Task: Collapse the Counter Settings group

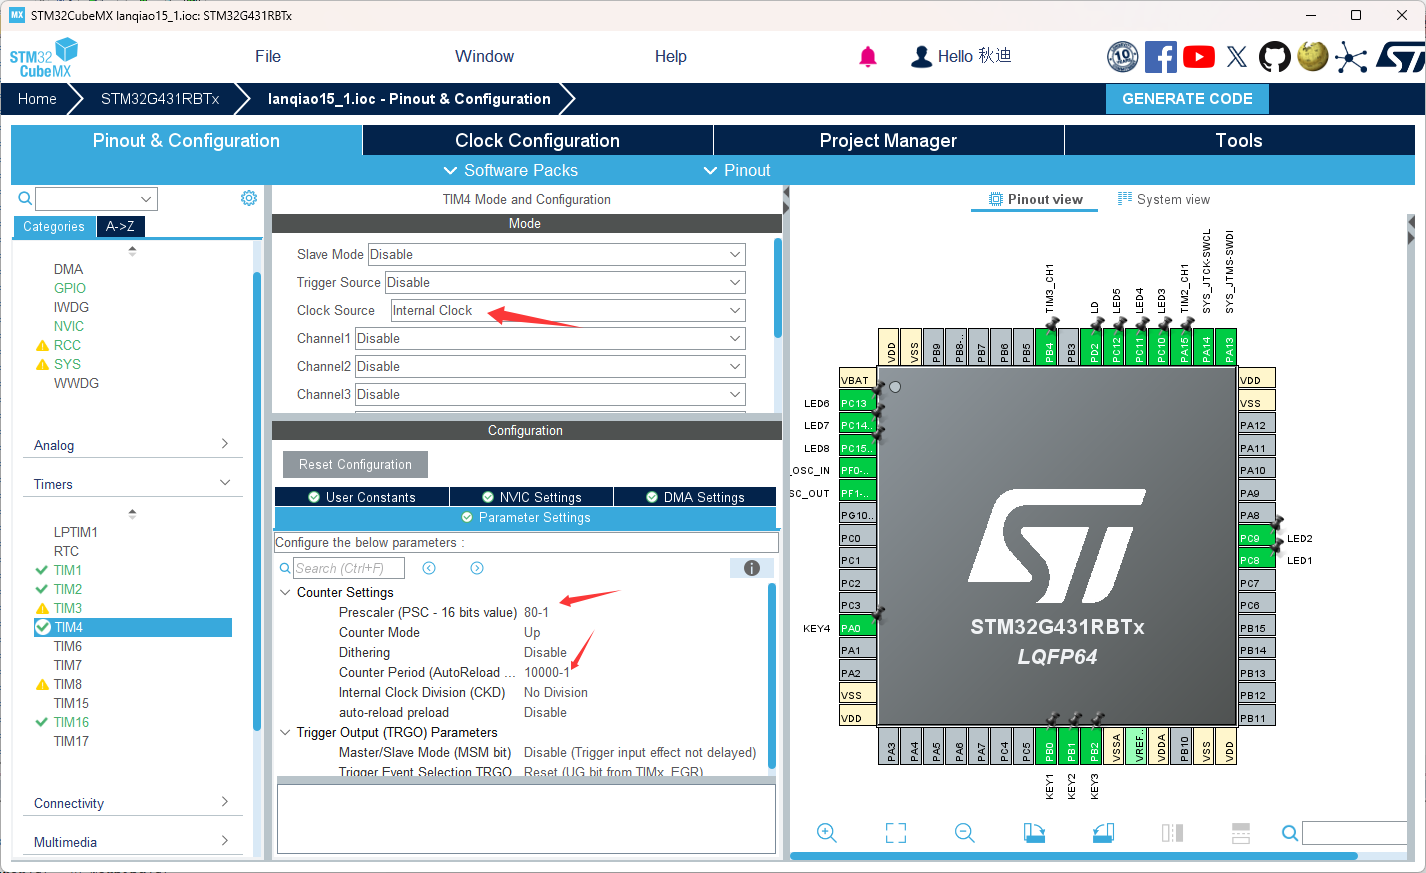Action: 285,593
